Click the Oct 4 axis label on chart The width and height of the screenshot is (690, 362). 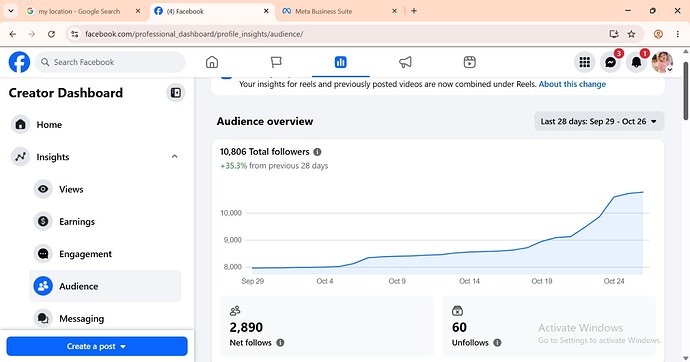(x=325, y=281)
